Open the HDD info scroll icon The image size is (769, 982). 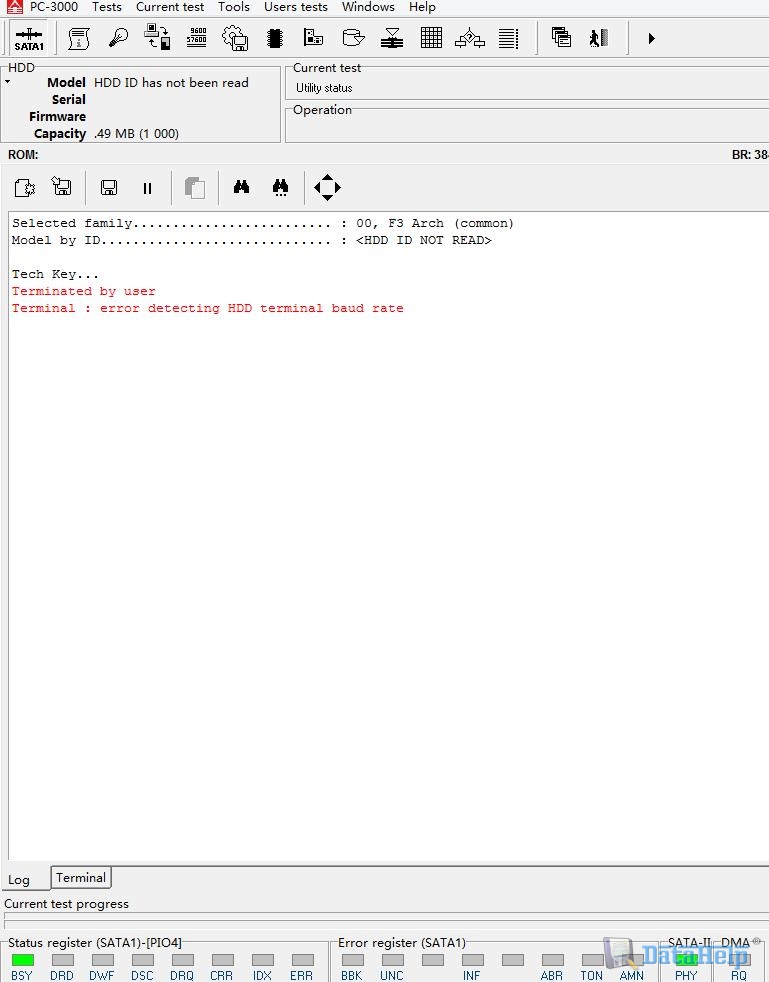tap(79, 39)
